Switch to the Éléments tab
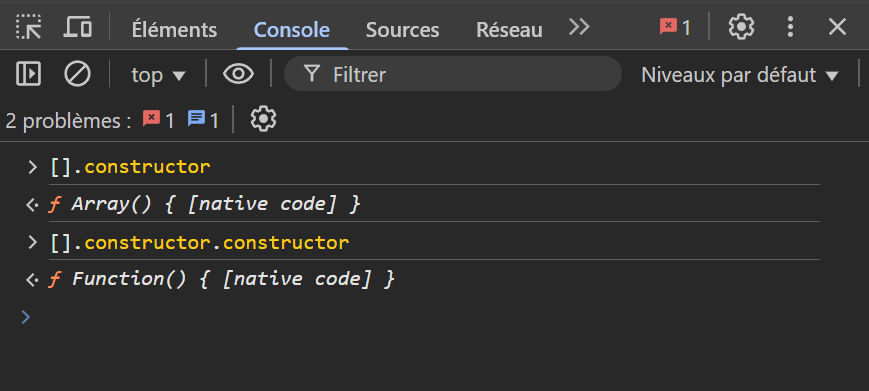 coord(174,29)
